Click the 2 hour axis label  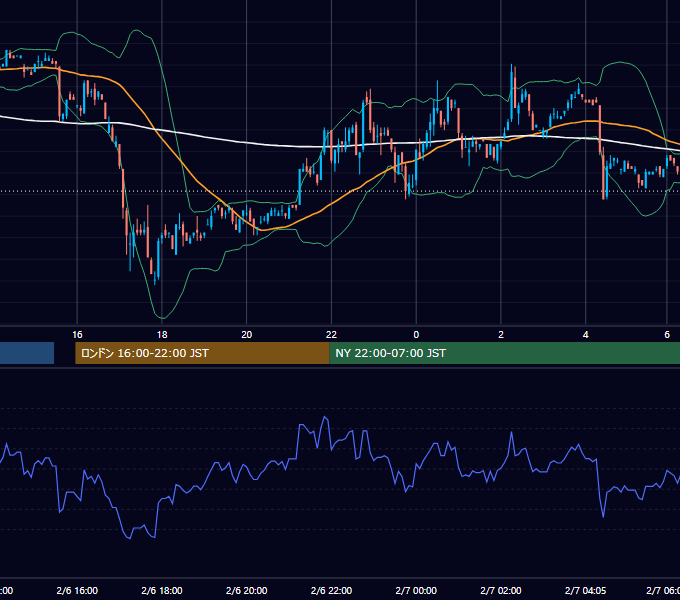click(x=501, y=335)
